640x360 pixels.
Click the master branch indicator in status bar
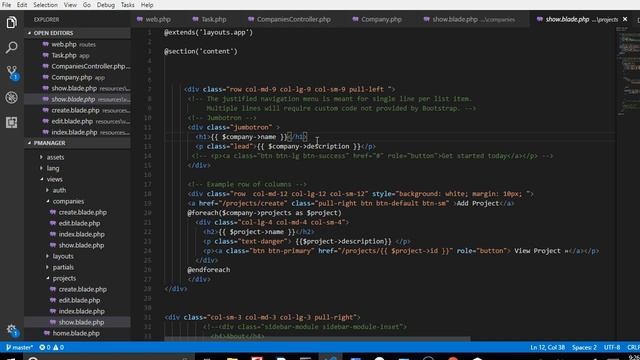point(20,347)
